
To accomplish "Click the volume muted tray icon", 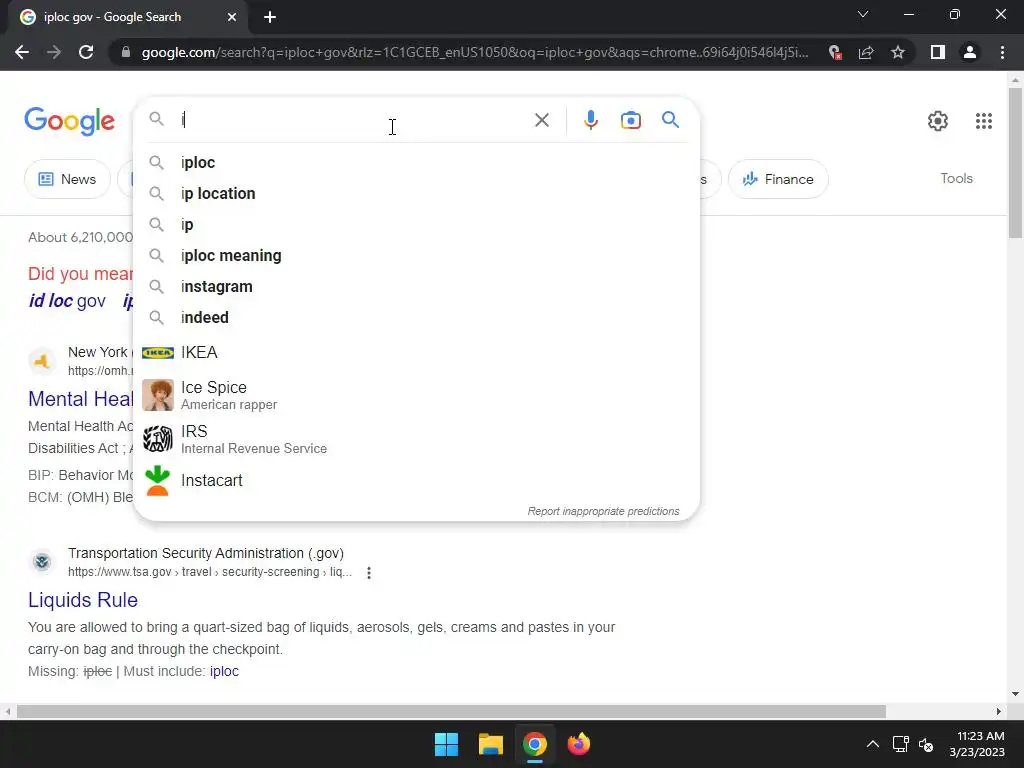I will pyautogui.click(x=925, y=744).
